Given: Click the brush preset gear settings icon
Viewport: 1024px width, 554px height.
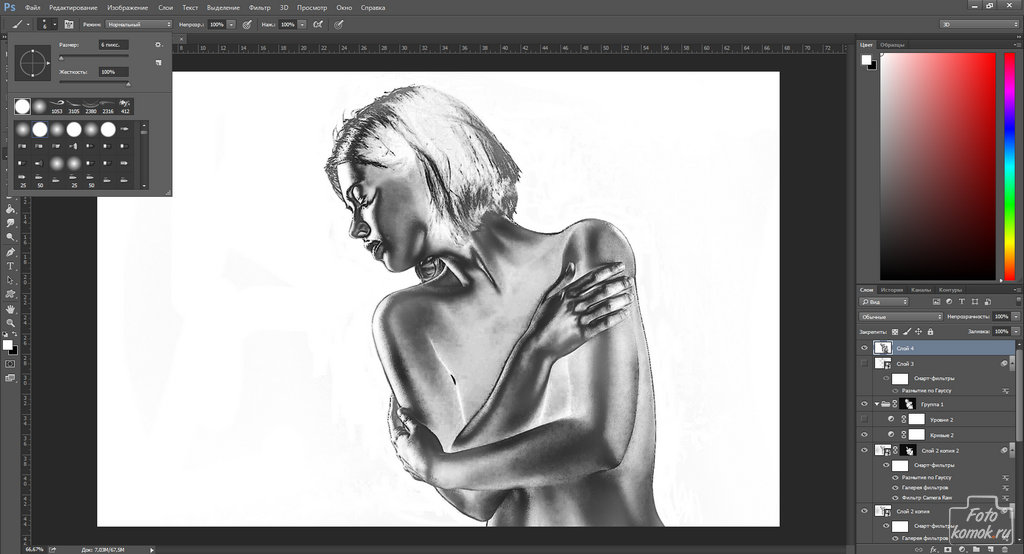Looking at the screenshot, I should tap(158, 45).
